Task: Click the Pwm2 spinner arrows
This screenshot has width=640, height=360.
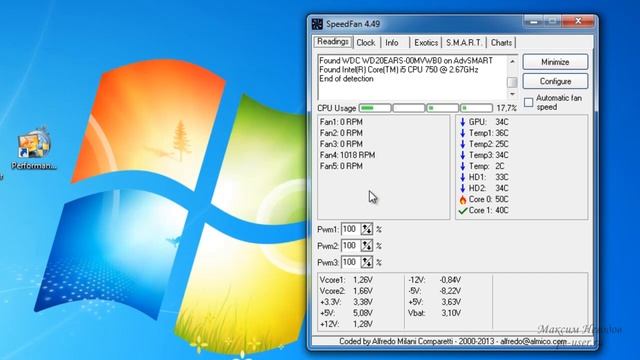Action: click(x=367, y=246)
